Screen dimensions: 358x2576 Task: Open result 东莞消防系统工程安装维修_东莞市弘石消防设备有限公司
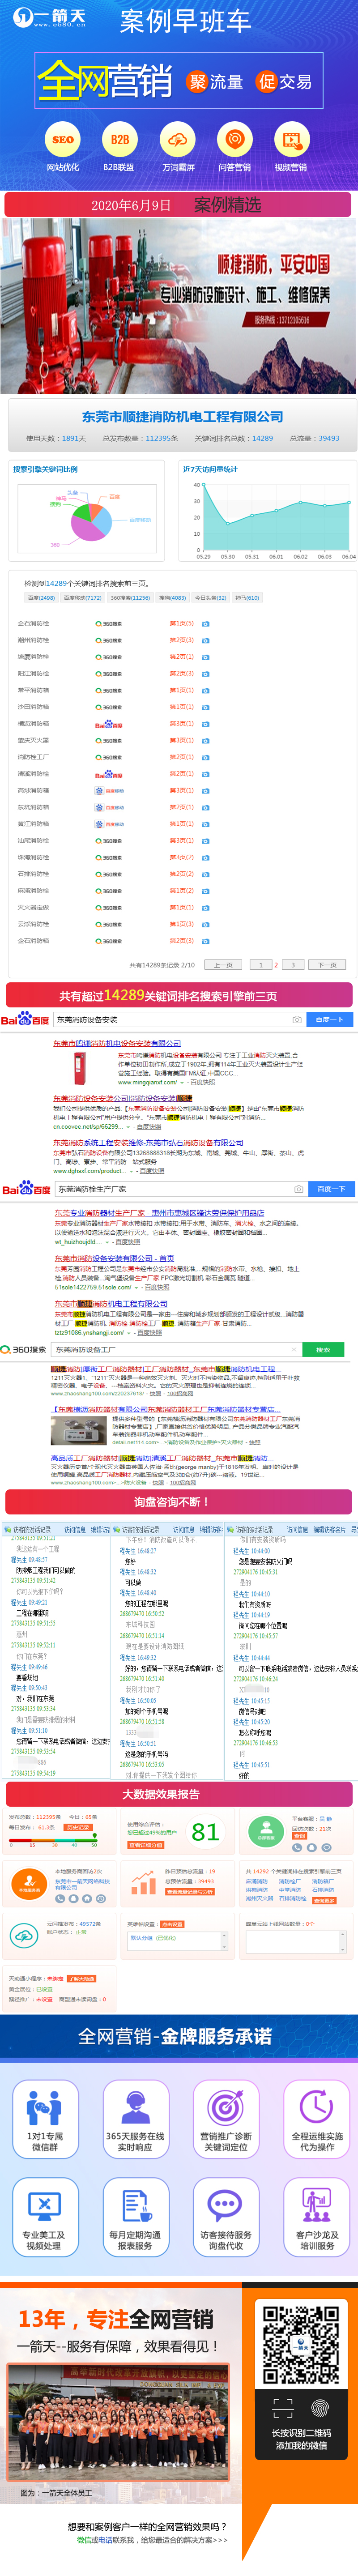point(148,1143)
